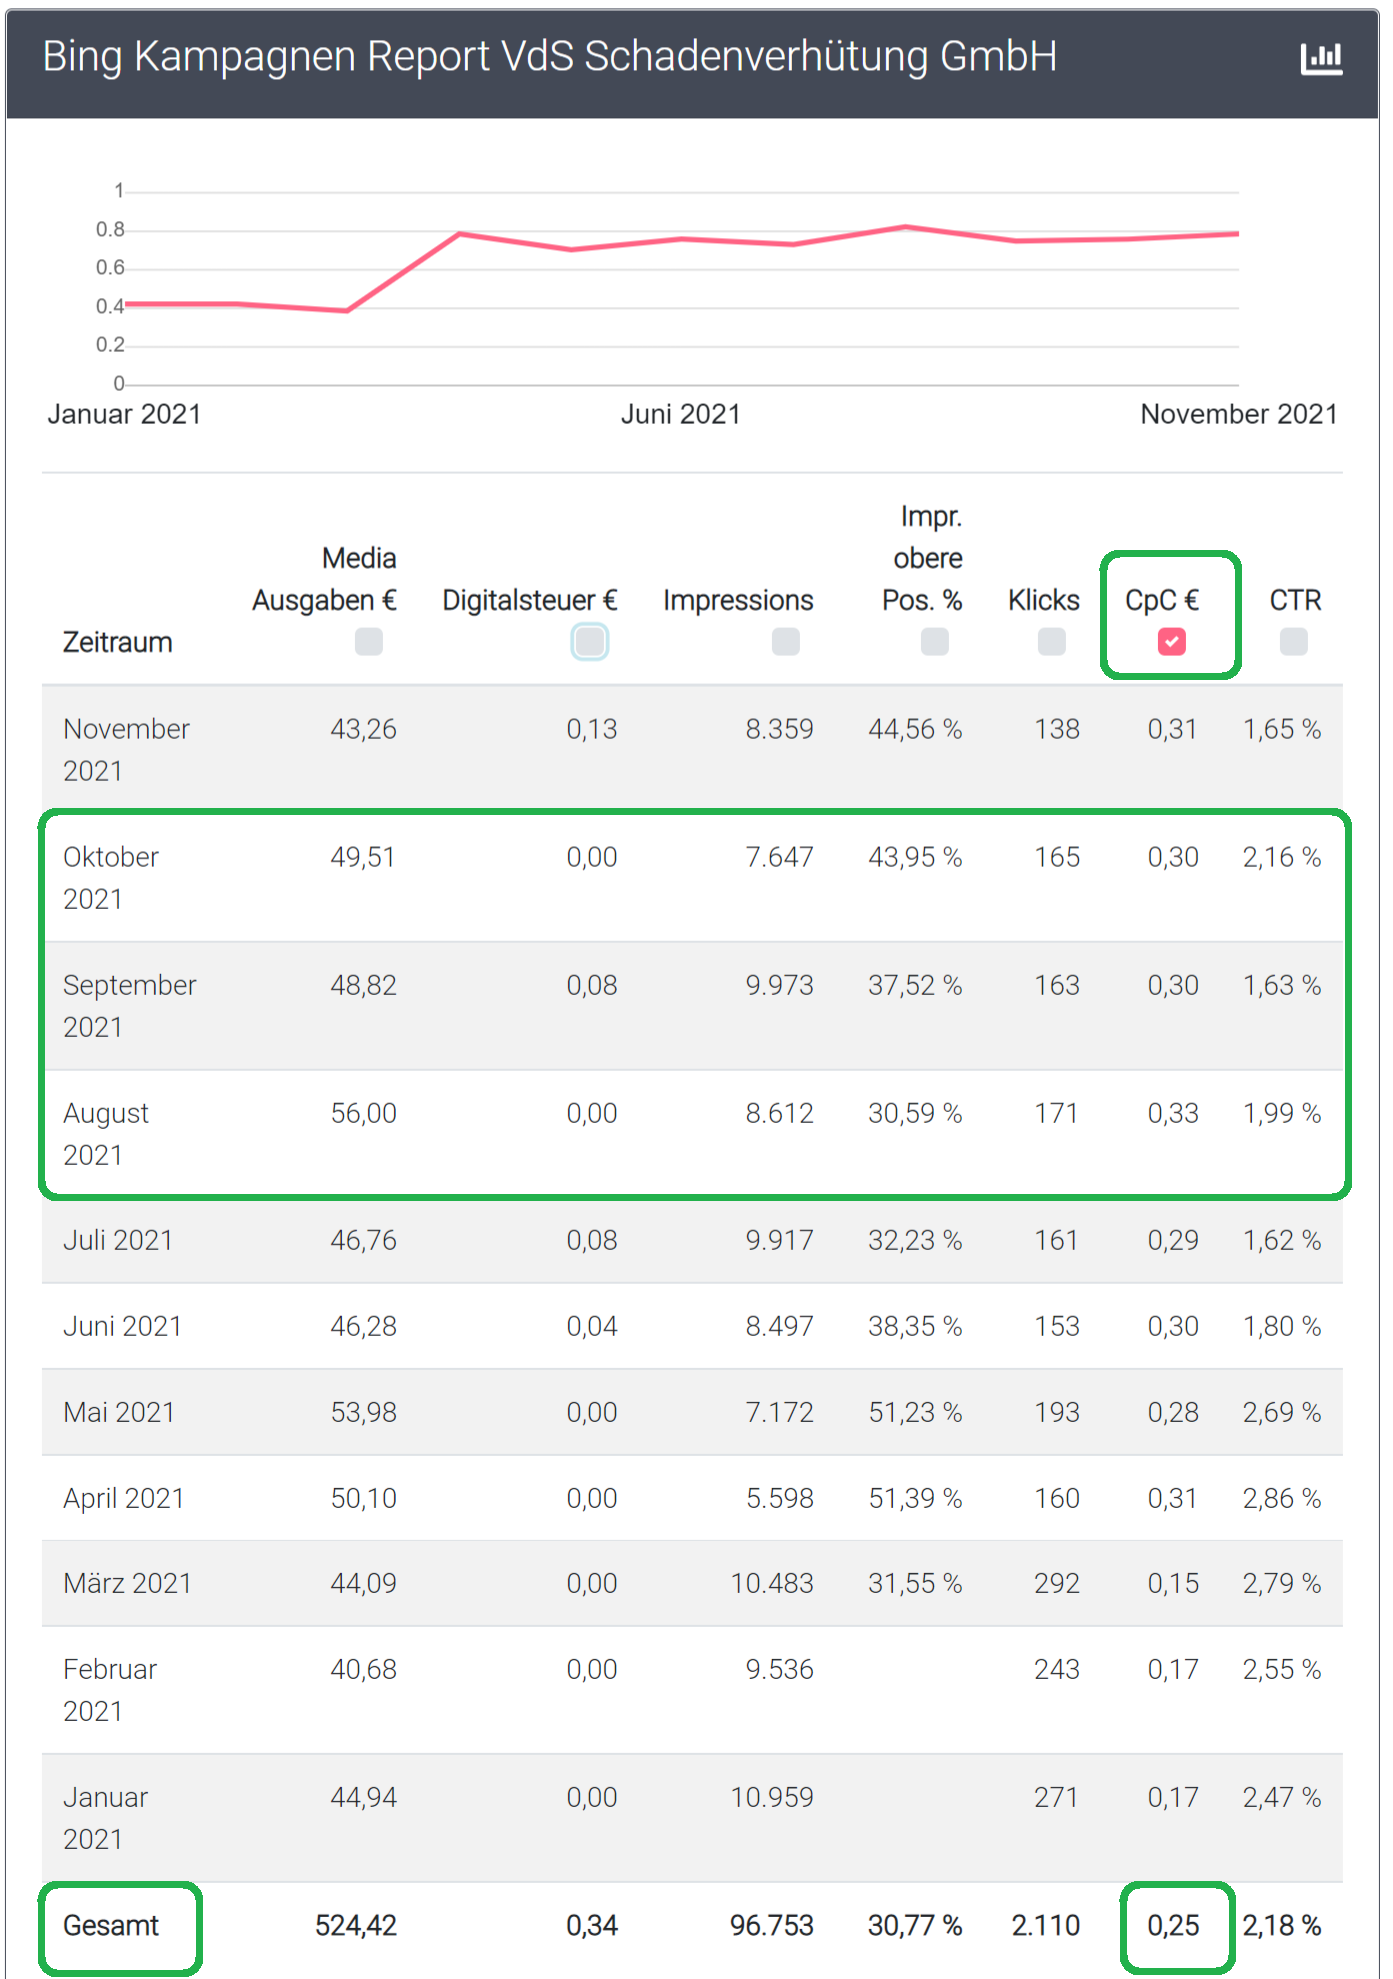The image size is (1393, 1979).
Task: Click Oktober impression share 43,95 %
Action: [915, 857]
